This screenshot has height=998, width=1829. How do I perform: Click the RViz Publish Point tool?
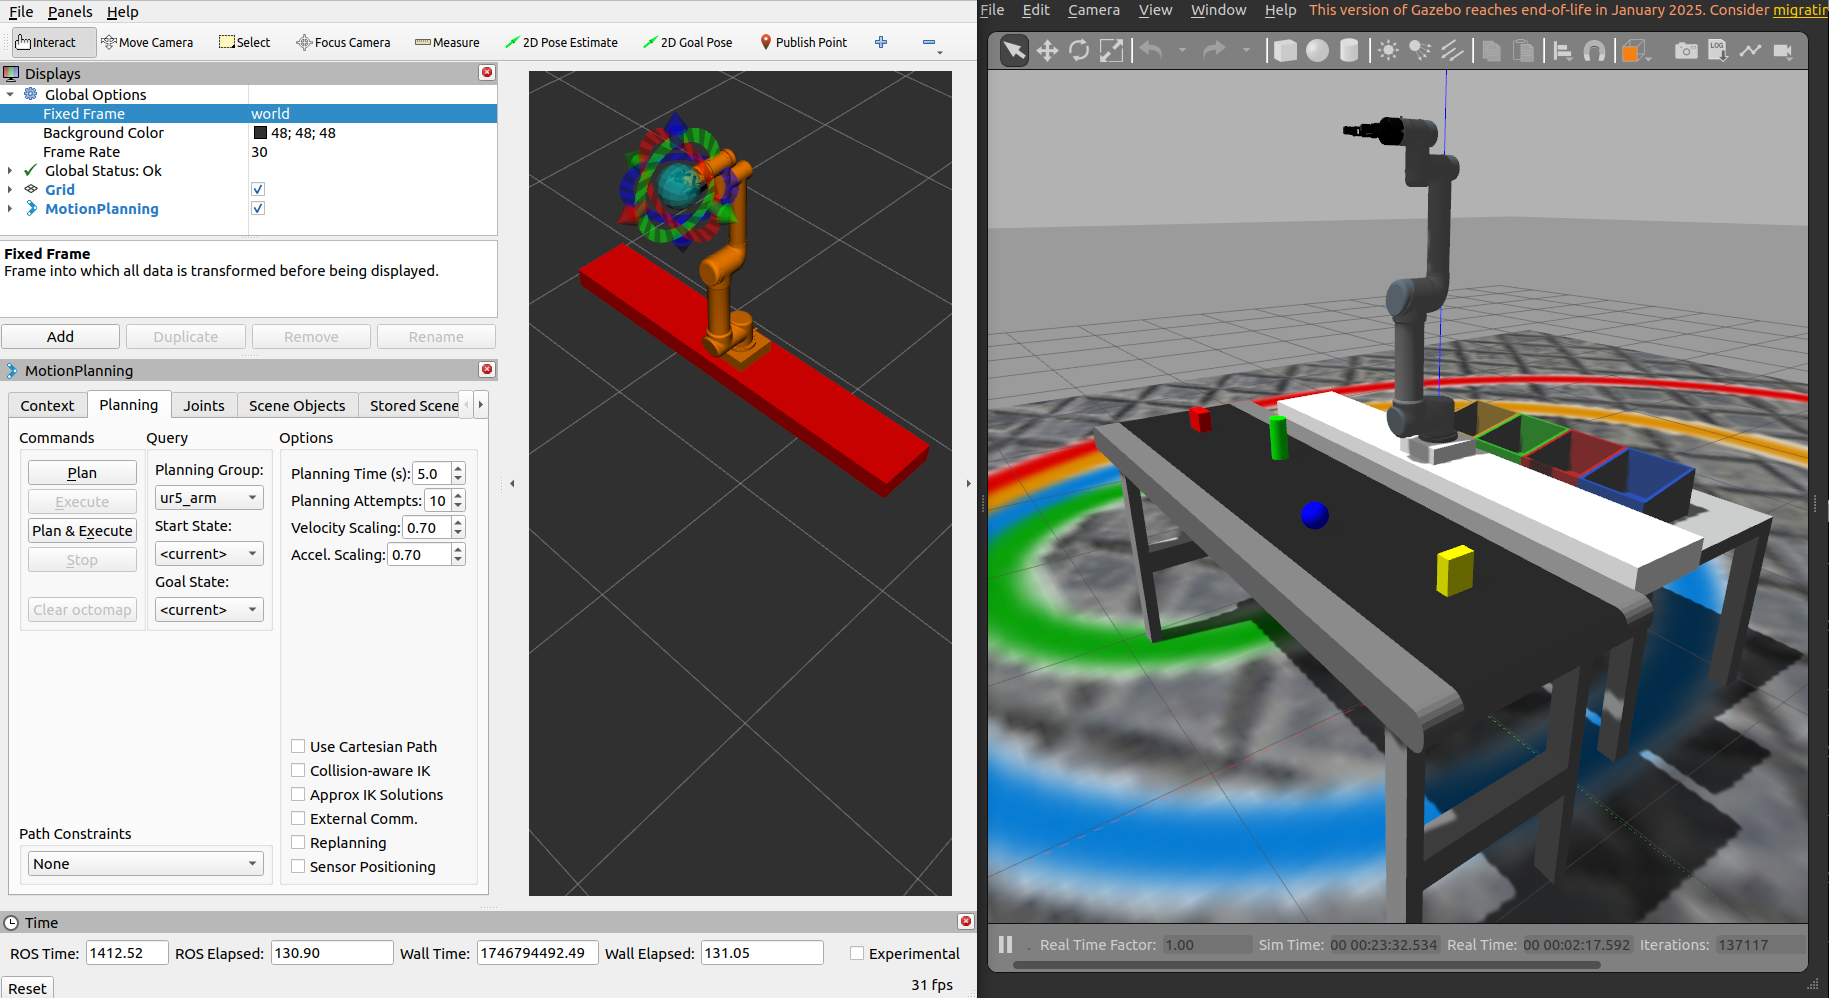803,42
